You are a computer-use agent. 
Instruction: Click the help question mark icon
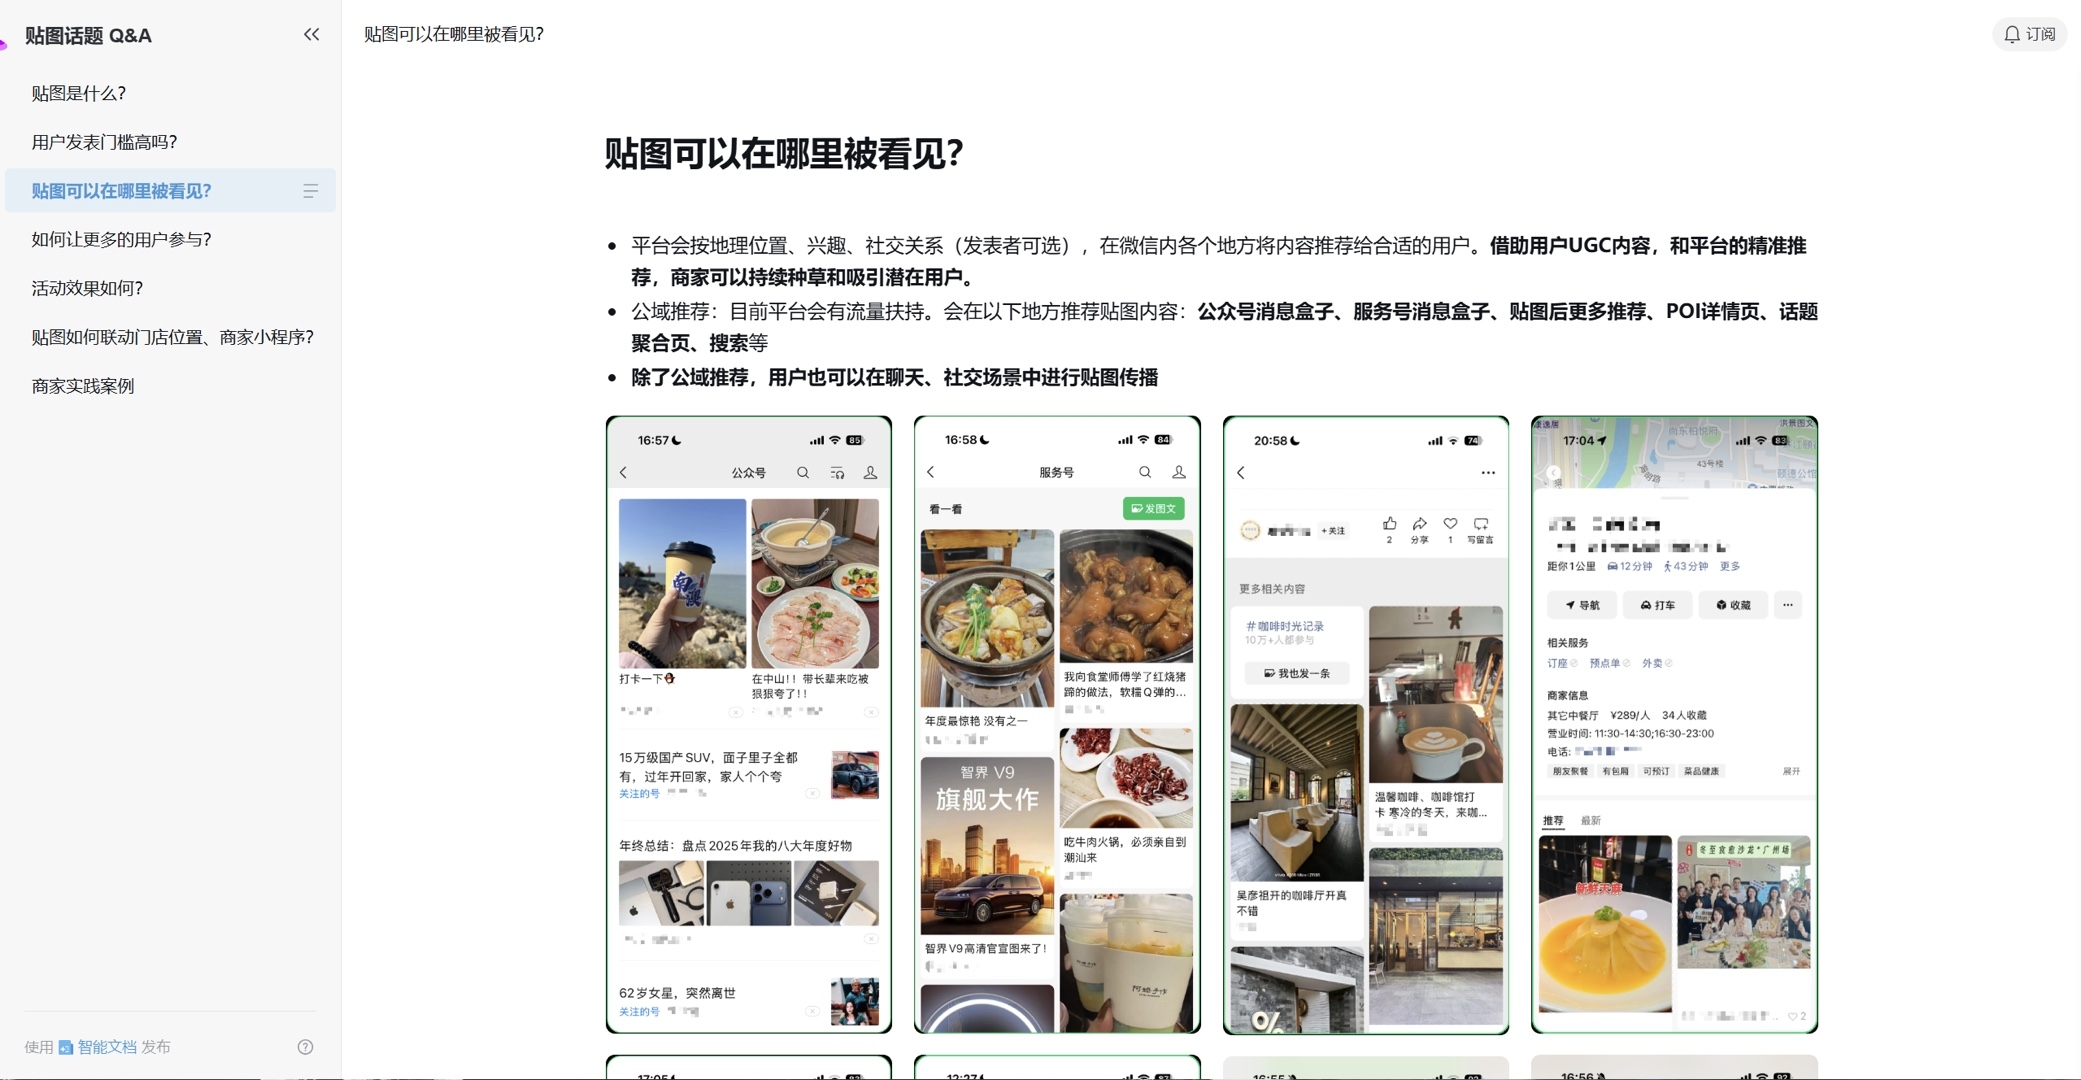click(x=305, y=1047)
